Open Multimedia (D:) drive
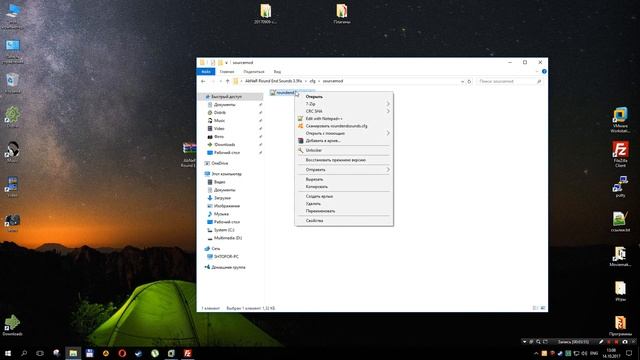The height and width of the screenshot is (360, 640). pyautogui.click(x=228, y=238)
